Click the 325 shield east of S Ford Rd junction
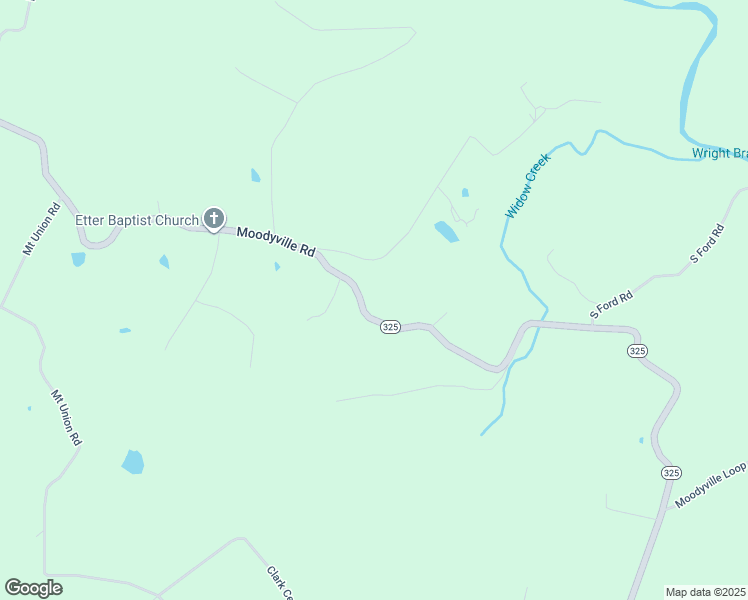748x600 pixels. 637,351
